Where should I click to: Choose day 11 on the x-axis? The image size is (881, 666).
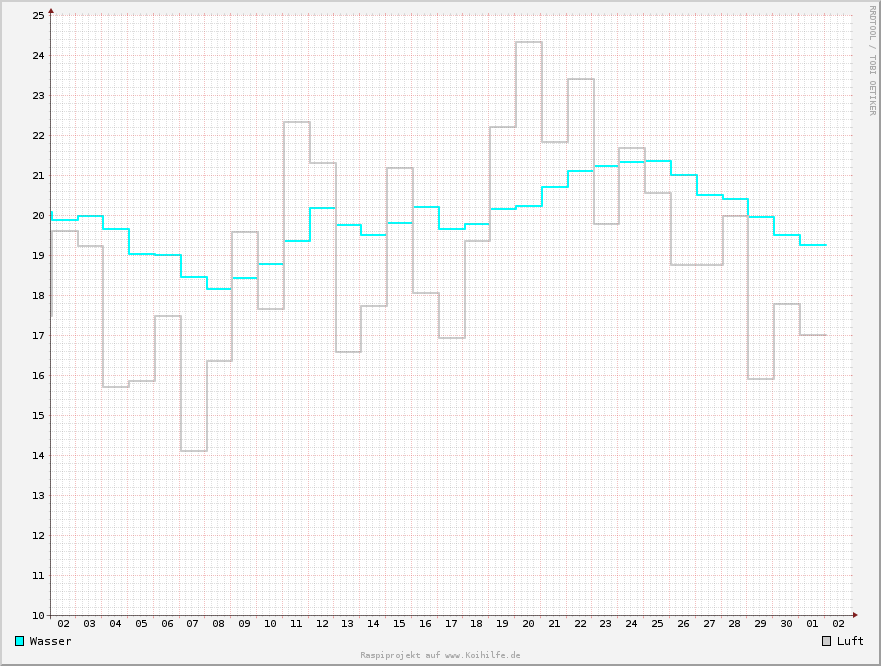296,624
